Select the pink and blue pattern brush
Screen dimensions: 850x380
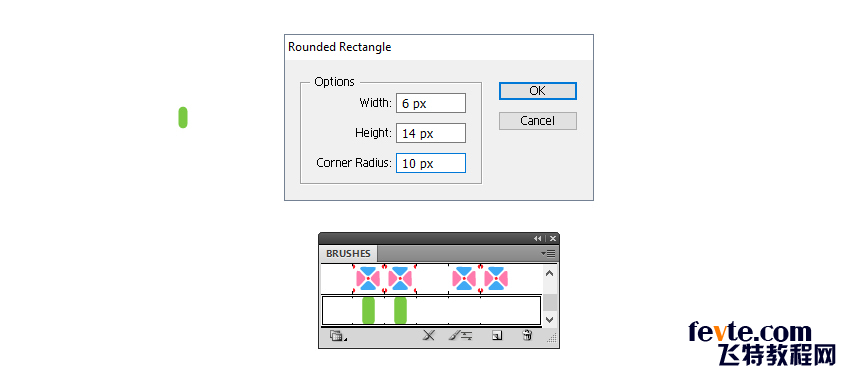(432, 279)
